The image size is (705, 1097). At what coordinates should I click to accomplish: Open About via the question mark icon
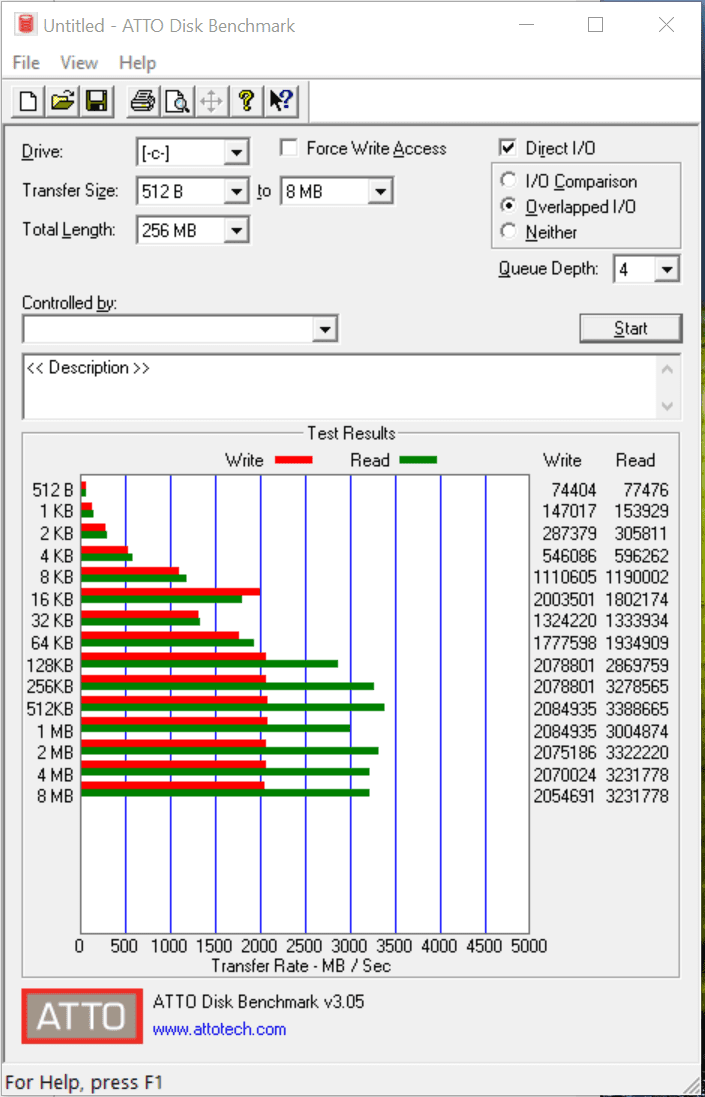click(x=245, y=101)
